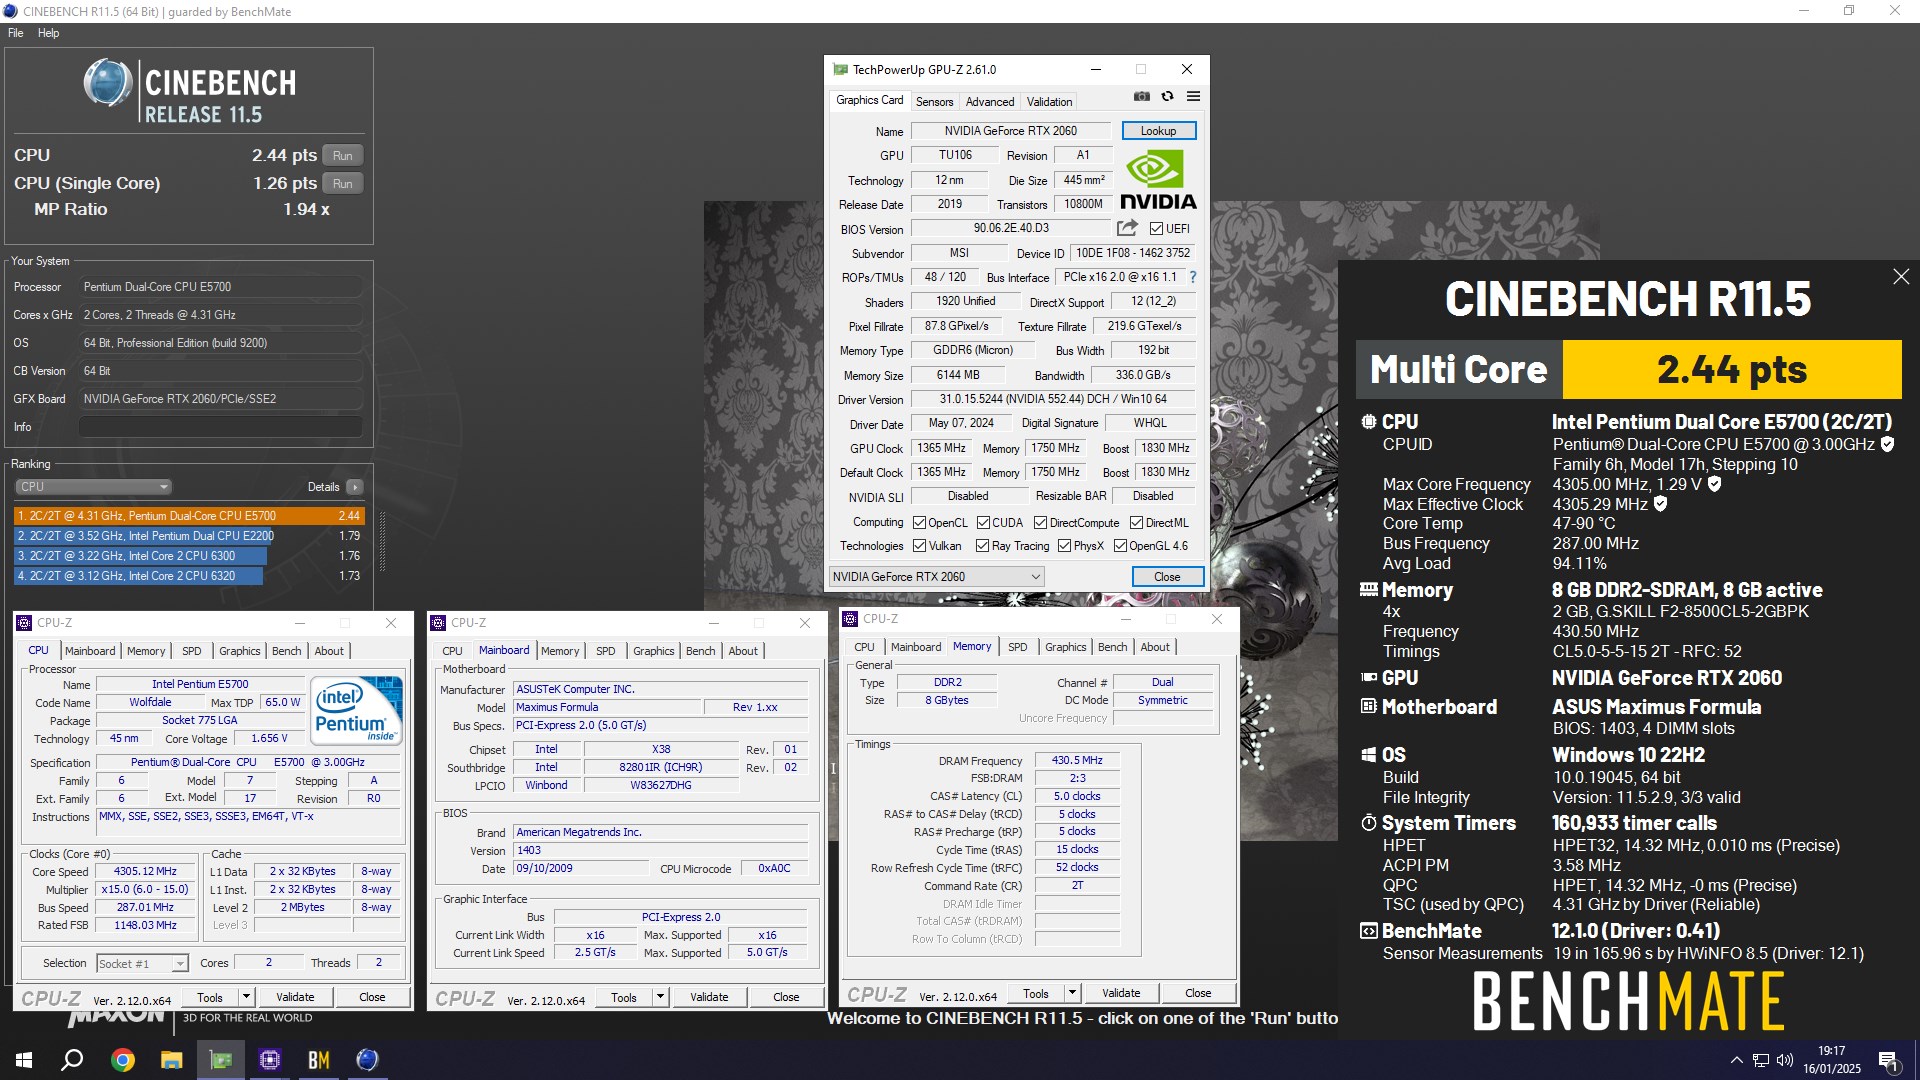Screen dimensions: 1920x1080
Task: Toggle the Ray Tracing checkbox
Action: pyautogui.click(x=982, y=546)
